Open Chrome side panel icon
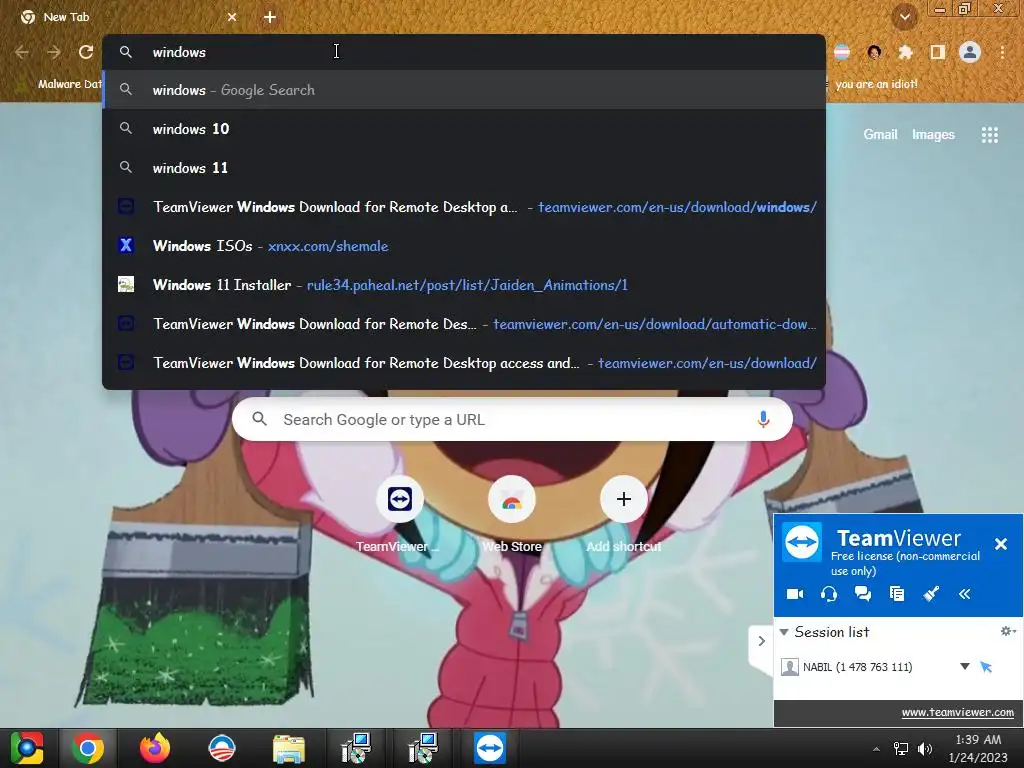 (938, 52)
